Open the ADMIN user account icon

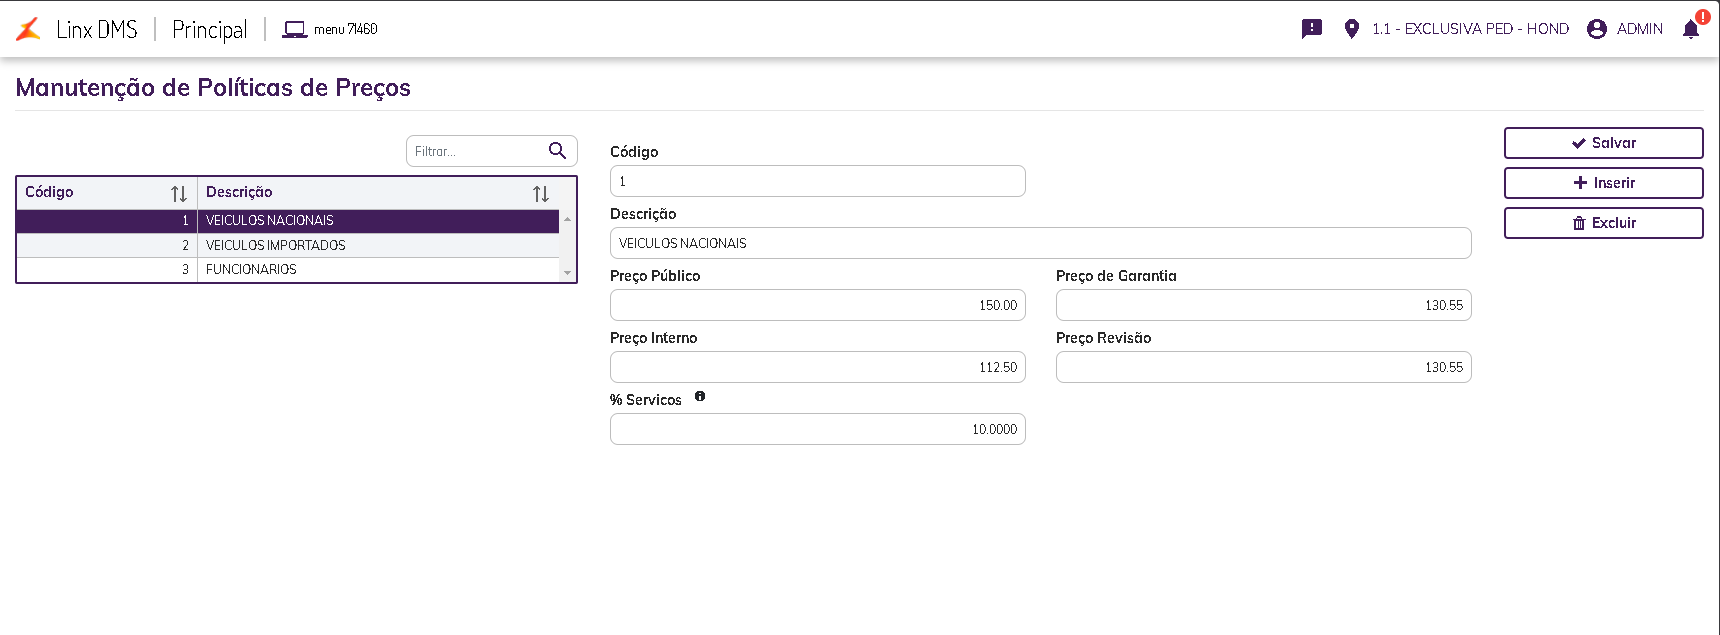coord(1597,29)
